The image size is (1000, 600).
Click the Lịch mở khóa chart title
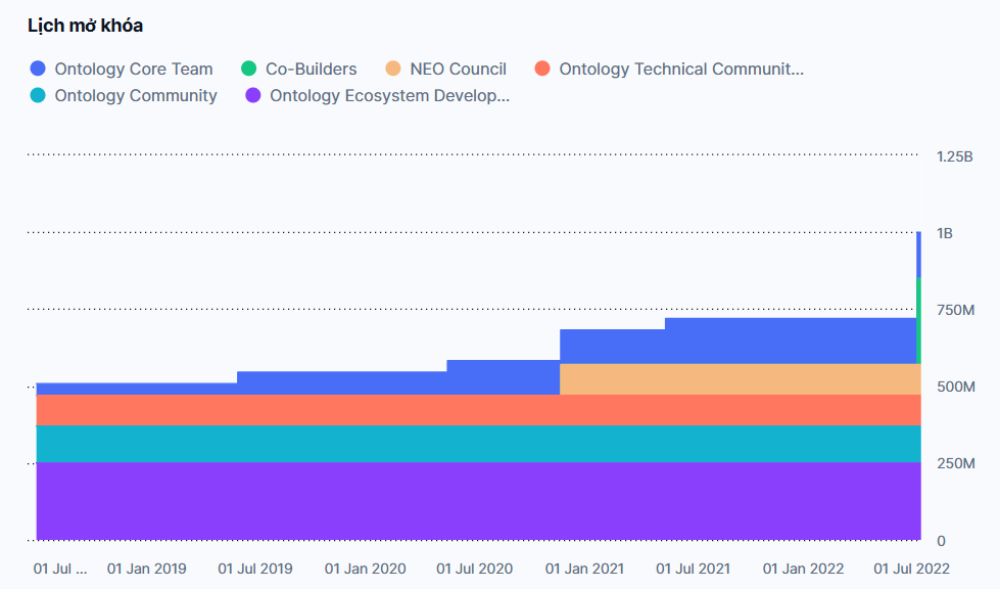pyautogui.click(x=85, y=26)
